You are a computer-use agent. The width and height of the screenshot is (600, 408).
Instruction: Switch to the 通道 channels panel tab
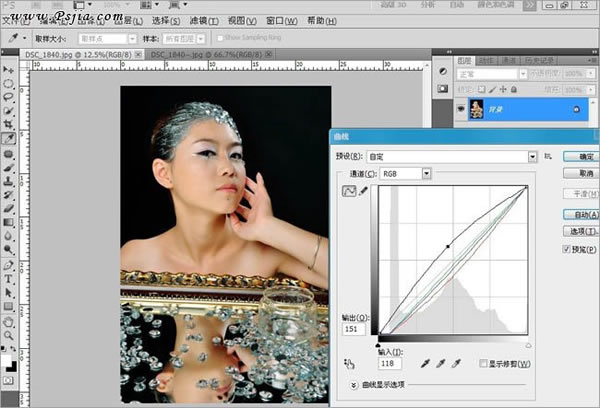509,60
